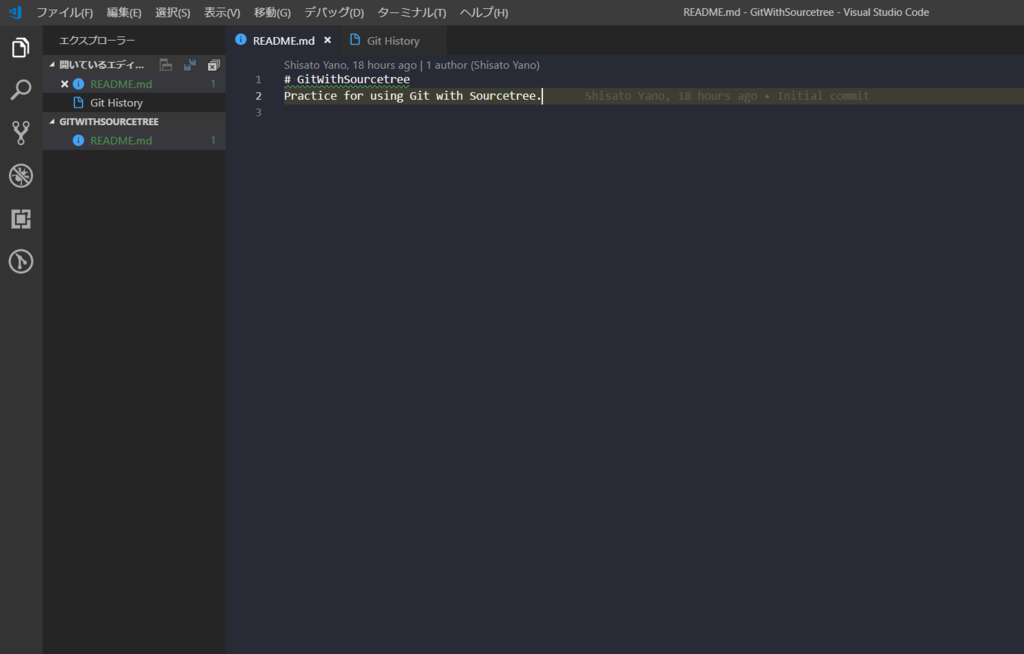
Task: Click info icon on README.md tab
Action: tap(241, 40)
